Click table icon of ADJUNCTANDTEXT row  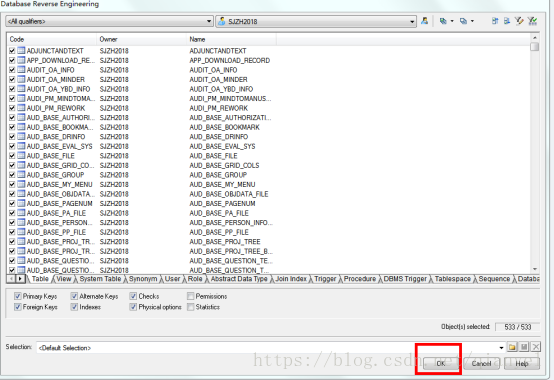pos(21,51)
